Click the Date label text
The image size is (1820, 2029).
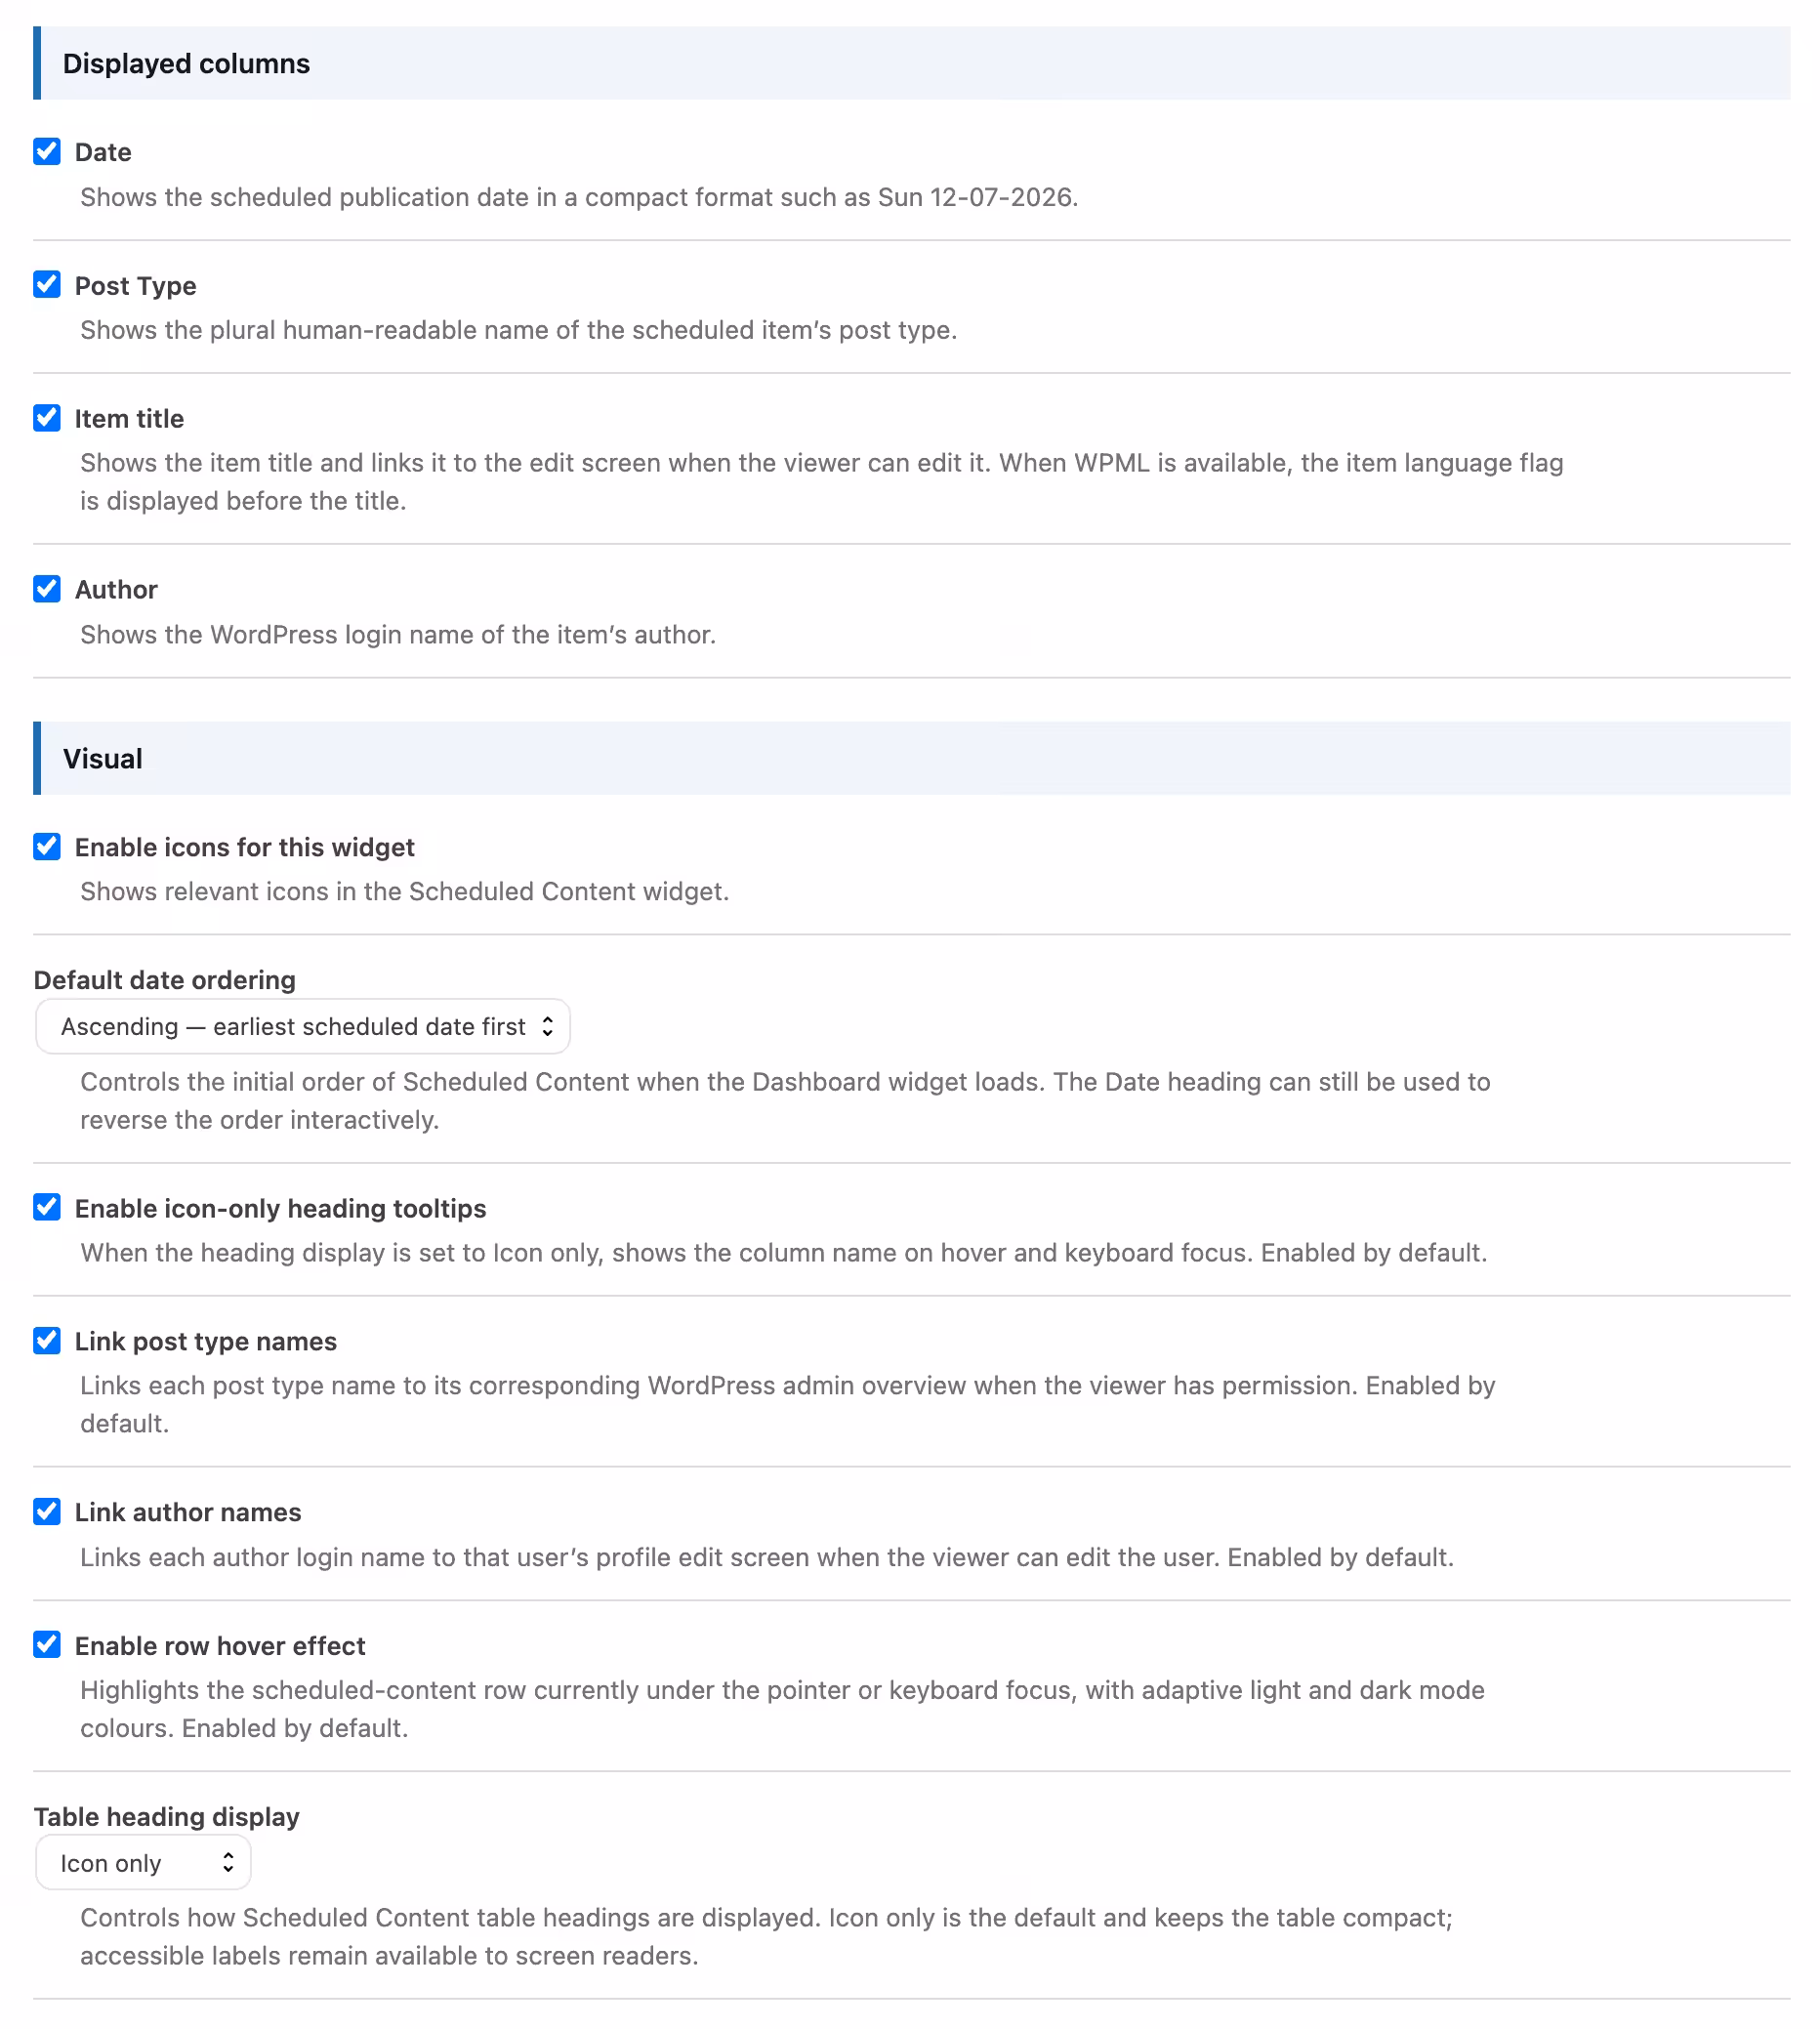[x=103, y=152]
